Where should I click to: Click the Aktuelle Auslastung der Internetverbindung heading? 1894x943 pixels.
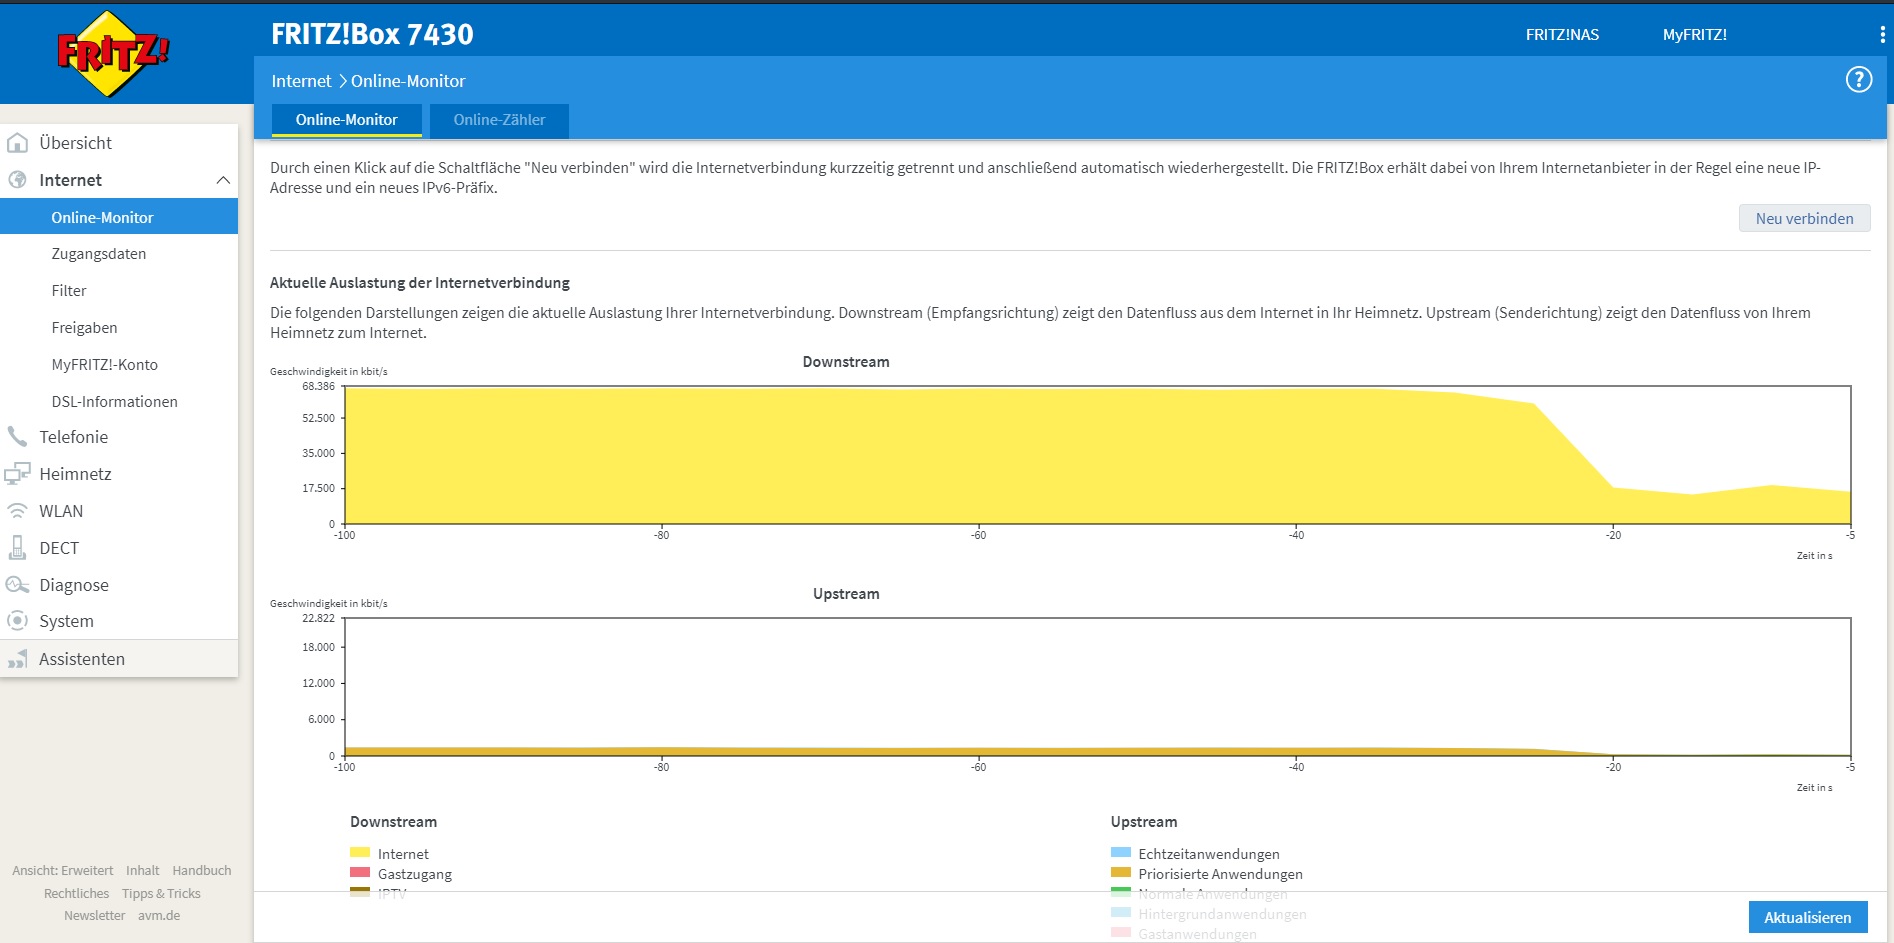coord(420,283)
